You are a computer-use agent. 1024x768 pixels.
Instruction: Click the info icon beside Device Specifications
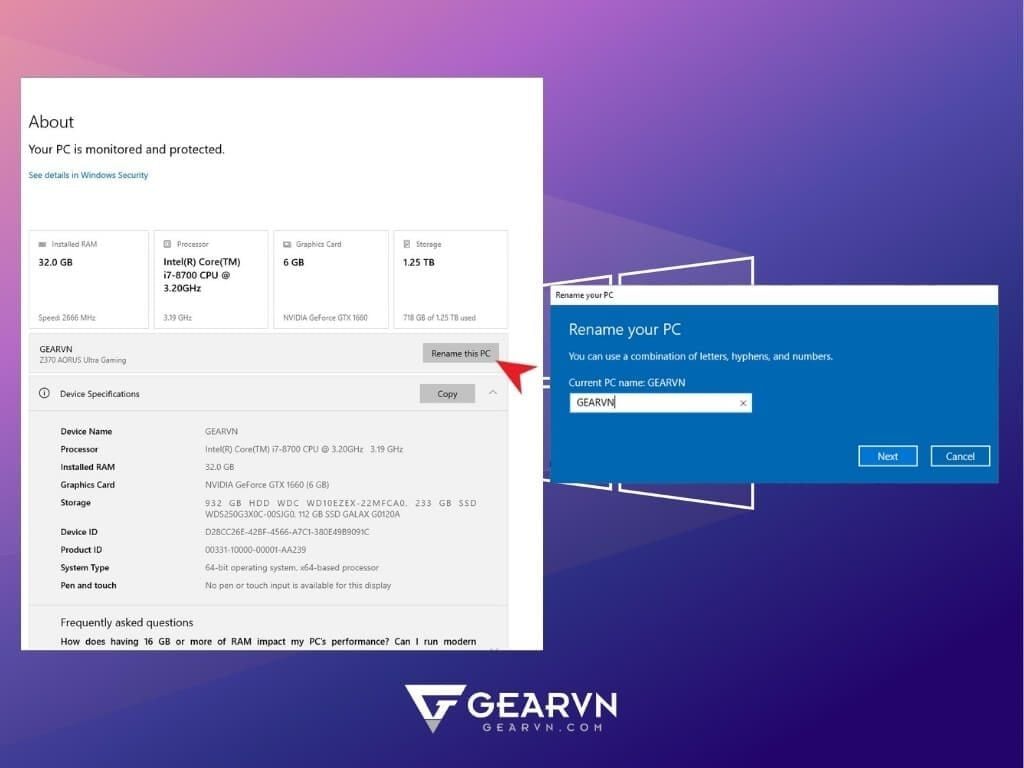(x=45, y=393)
